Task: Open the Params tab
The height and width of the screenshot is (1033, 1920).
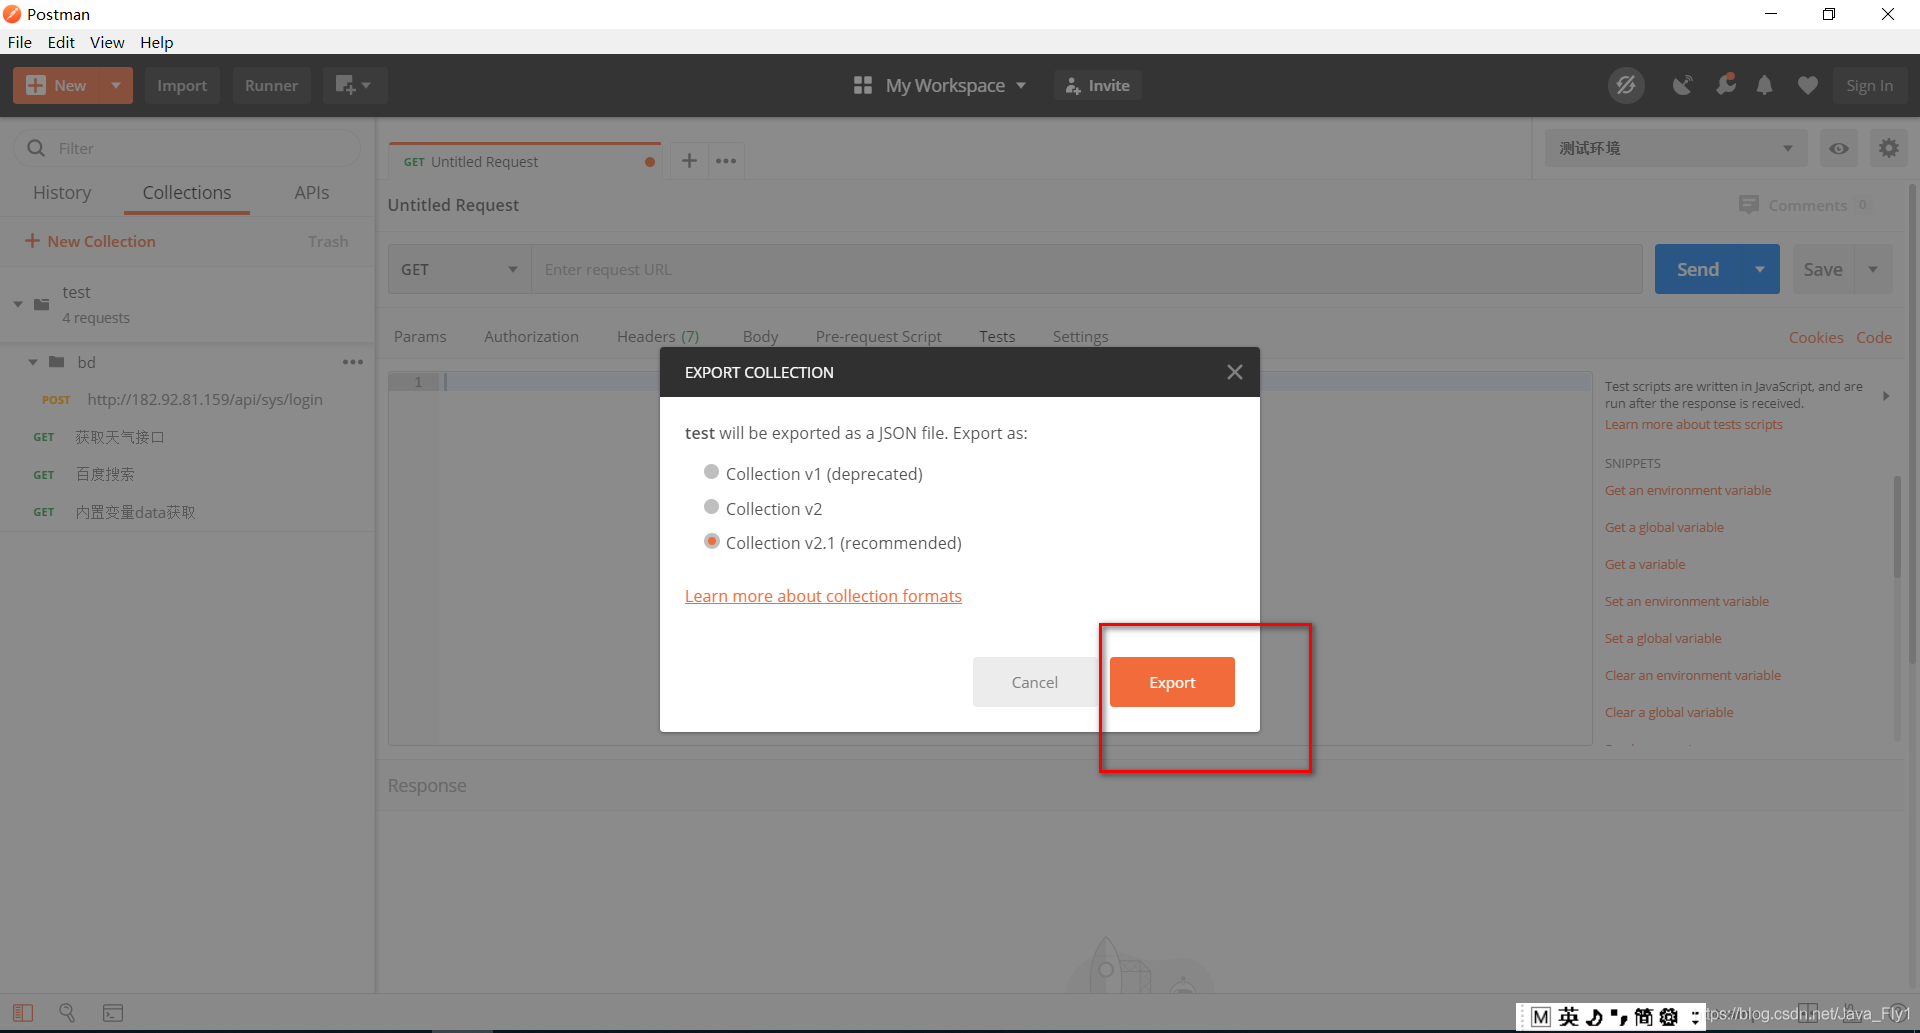Action: pos(420,337)
